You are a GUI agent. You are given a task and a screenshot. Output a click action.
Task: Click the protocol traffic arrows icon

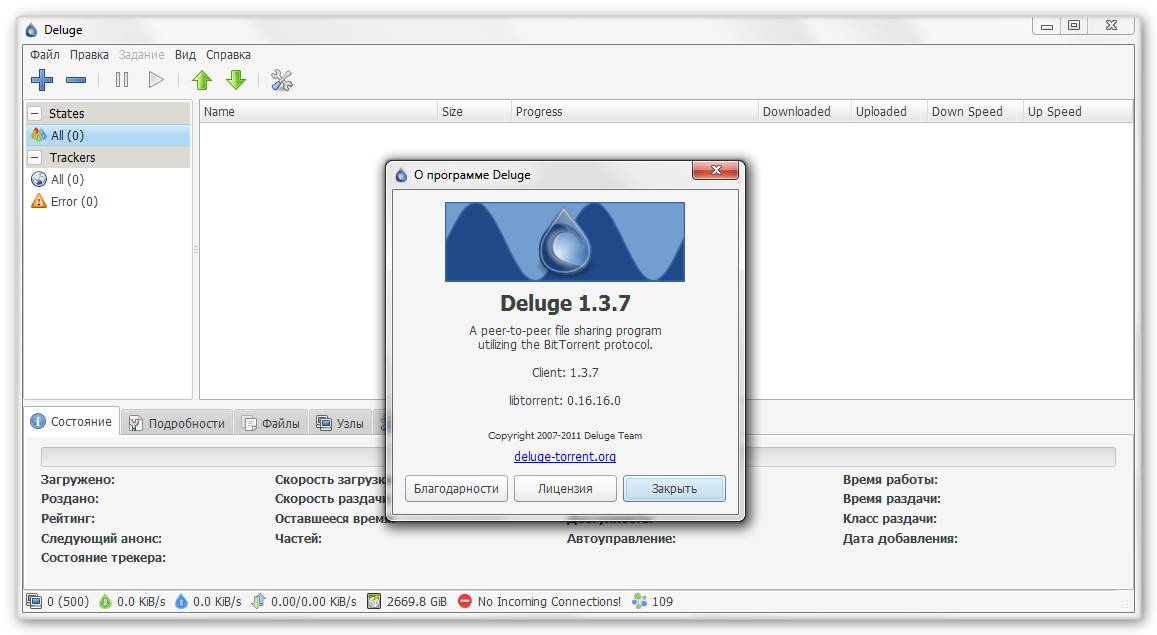point(258,601)
